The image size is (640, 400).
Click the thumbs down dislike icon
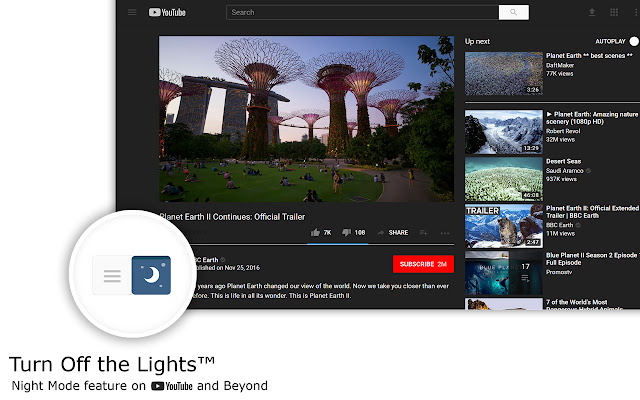pos(346,233)
